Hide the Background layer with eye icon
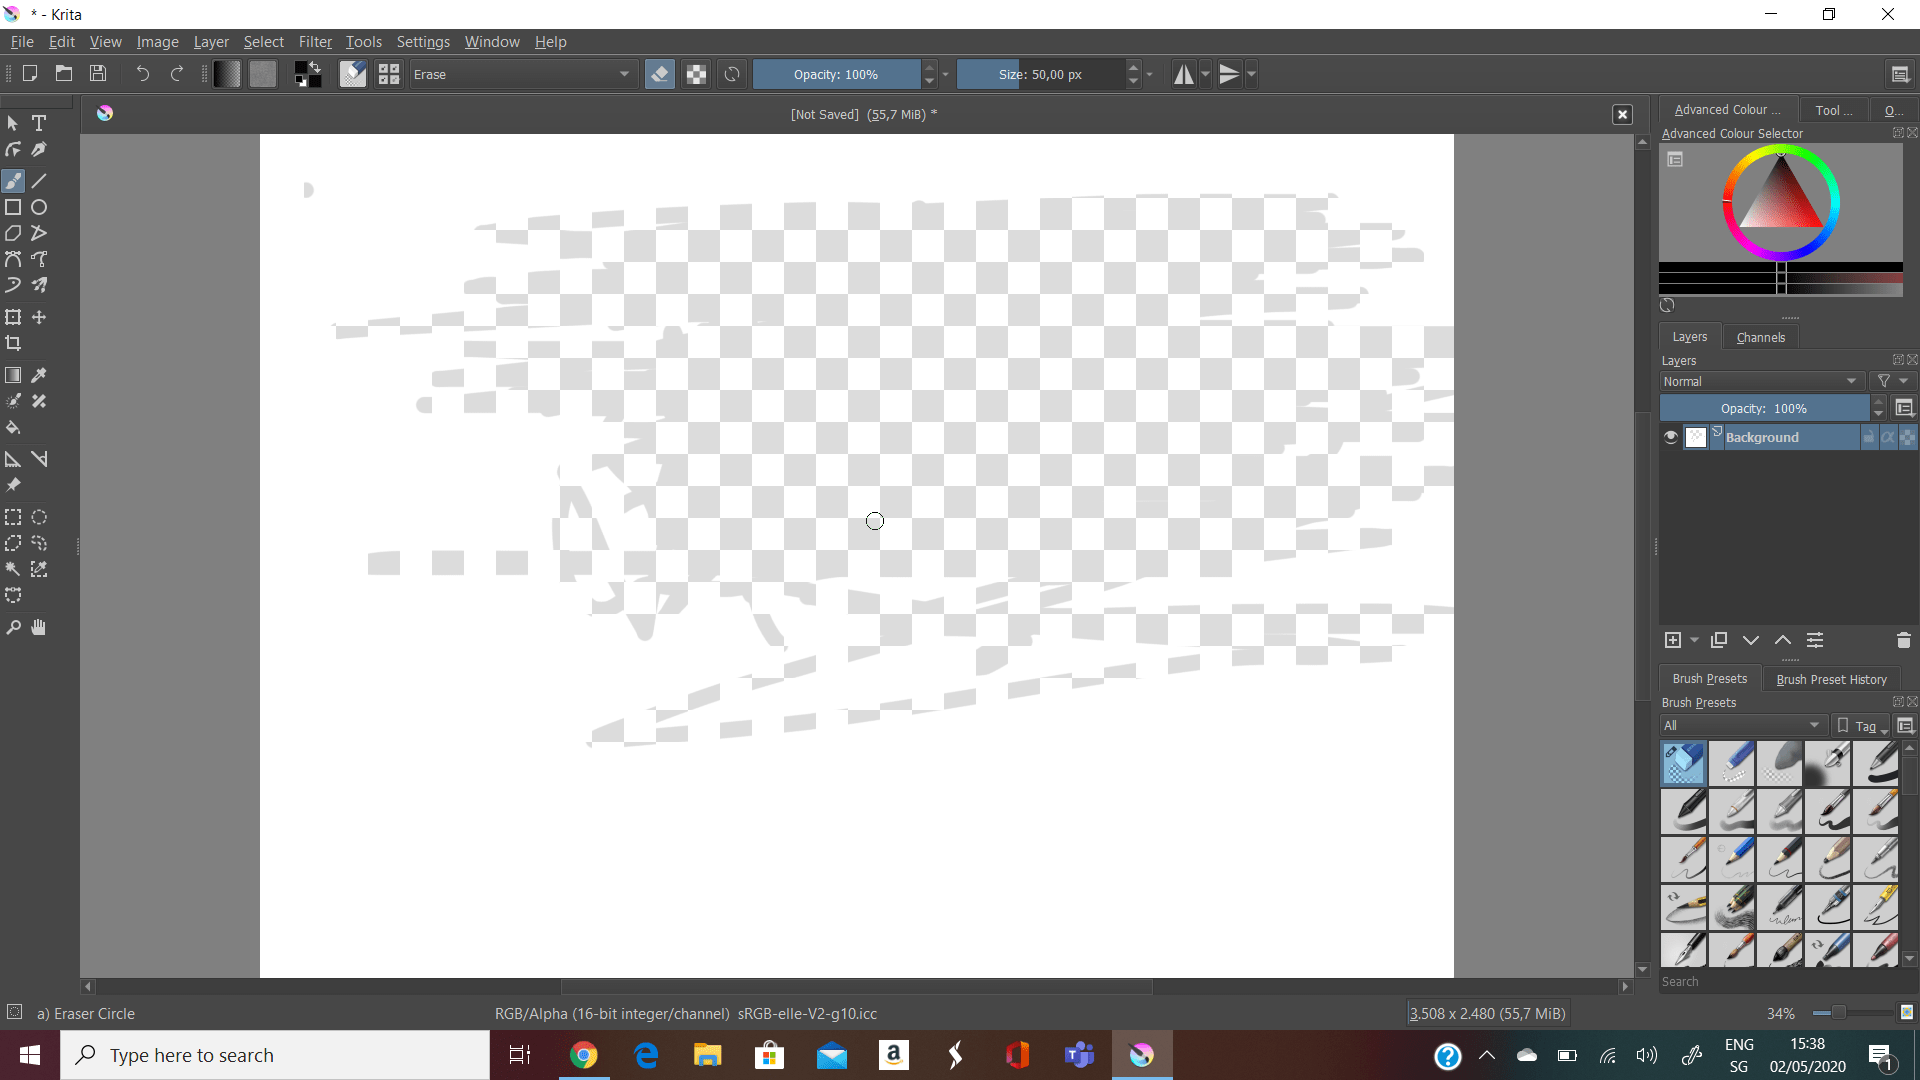Image resolution: width=1920 pixels, height=1080 pixels. coord(1670,437)
